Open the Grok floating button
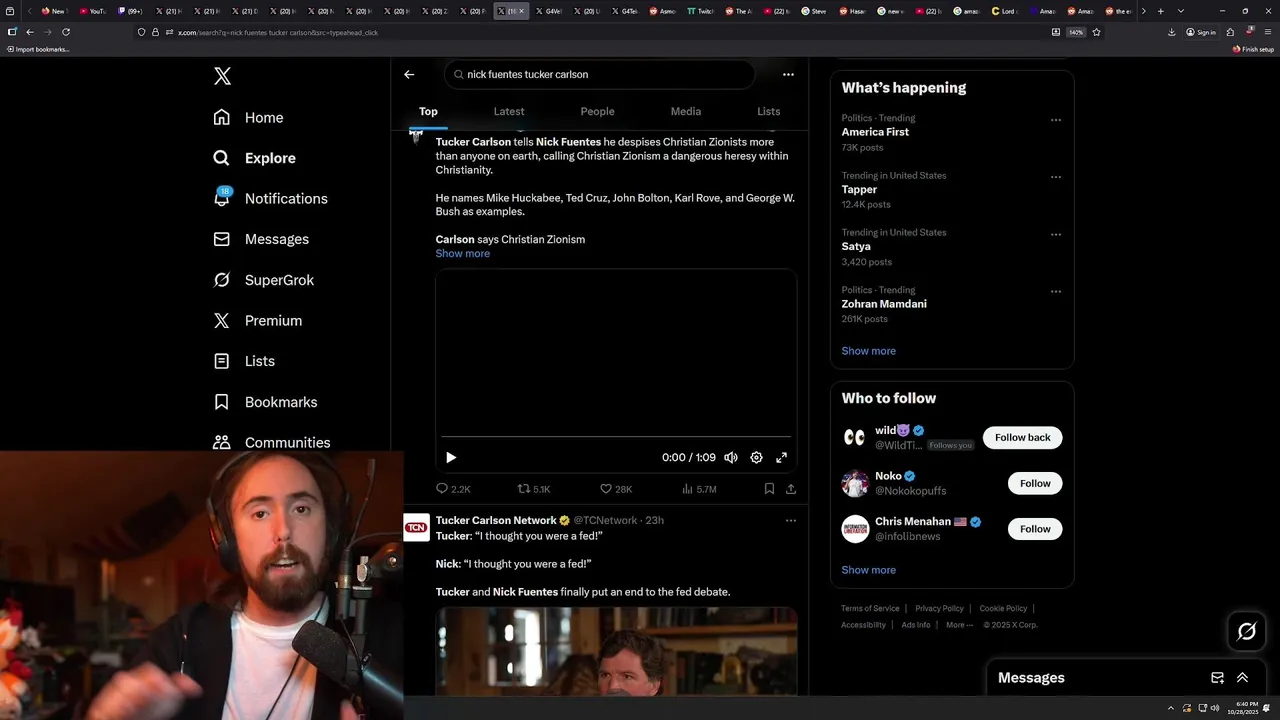 1246,631
